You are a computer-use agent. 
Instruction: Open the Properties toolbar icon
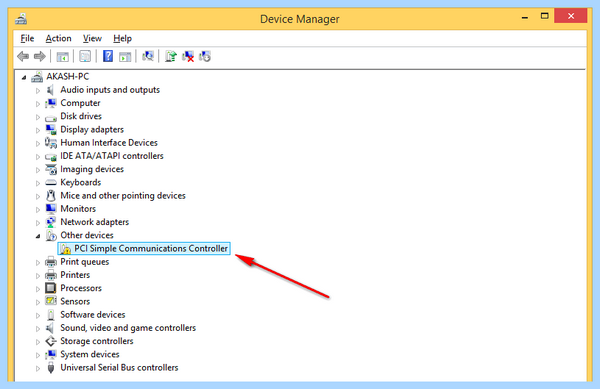85,57
